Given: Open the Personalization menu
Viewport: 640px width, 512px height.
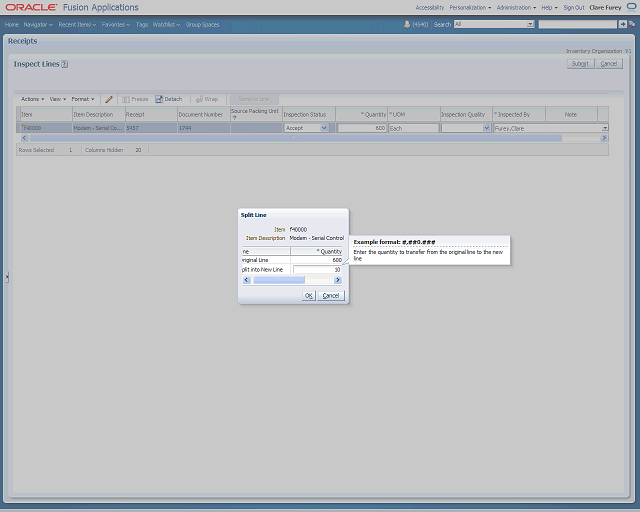Looking at the screenshot, I should point(470,7).
